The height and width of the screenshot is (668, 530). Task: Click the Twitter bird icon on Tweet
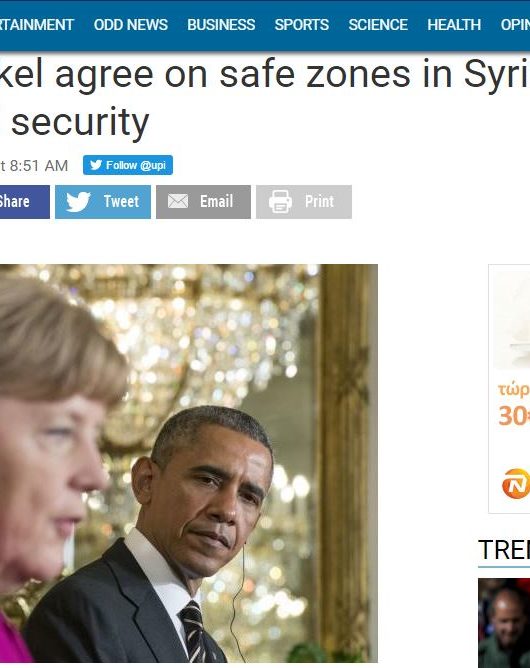point(78,202)
